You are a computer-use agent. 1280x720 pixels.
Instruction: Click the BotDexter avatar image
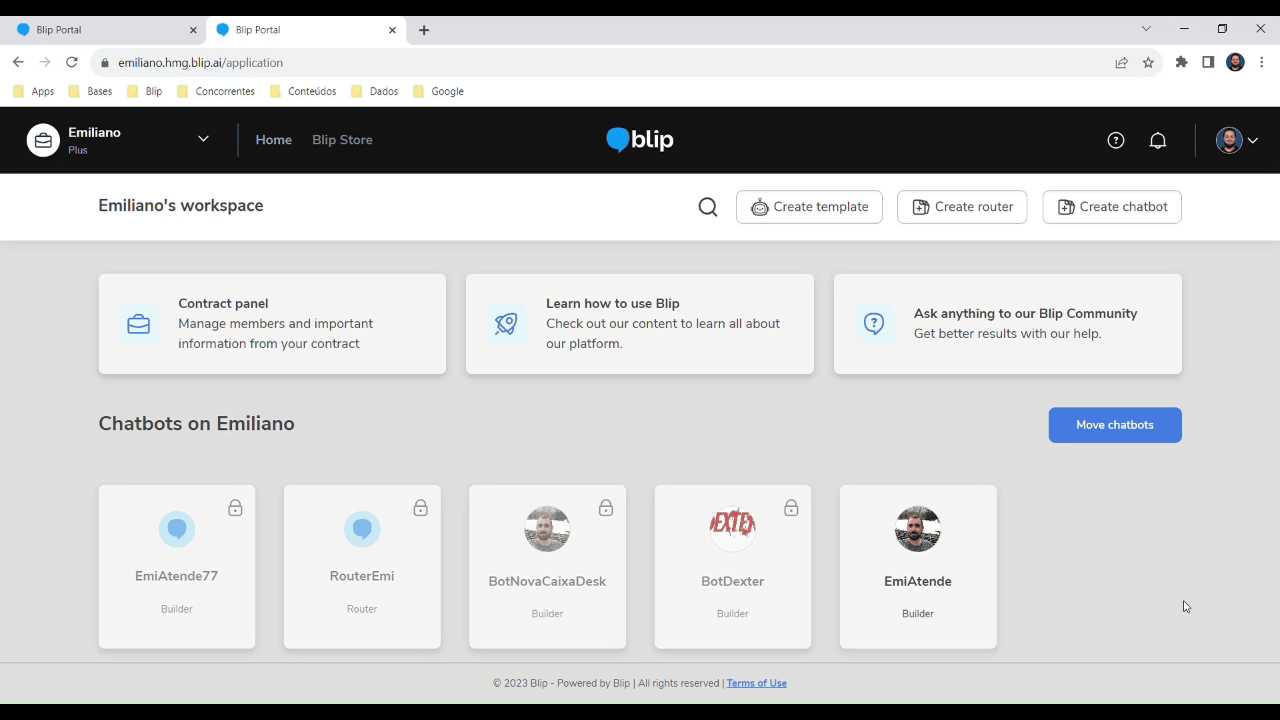point(733,529)
